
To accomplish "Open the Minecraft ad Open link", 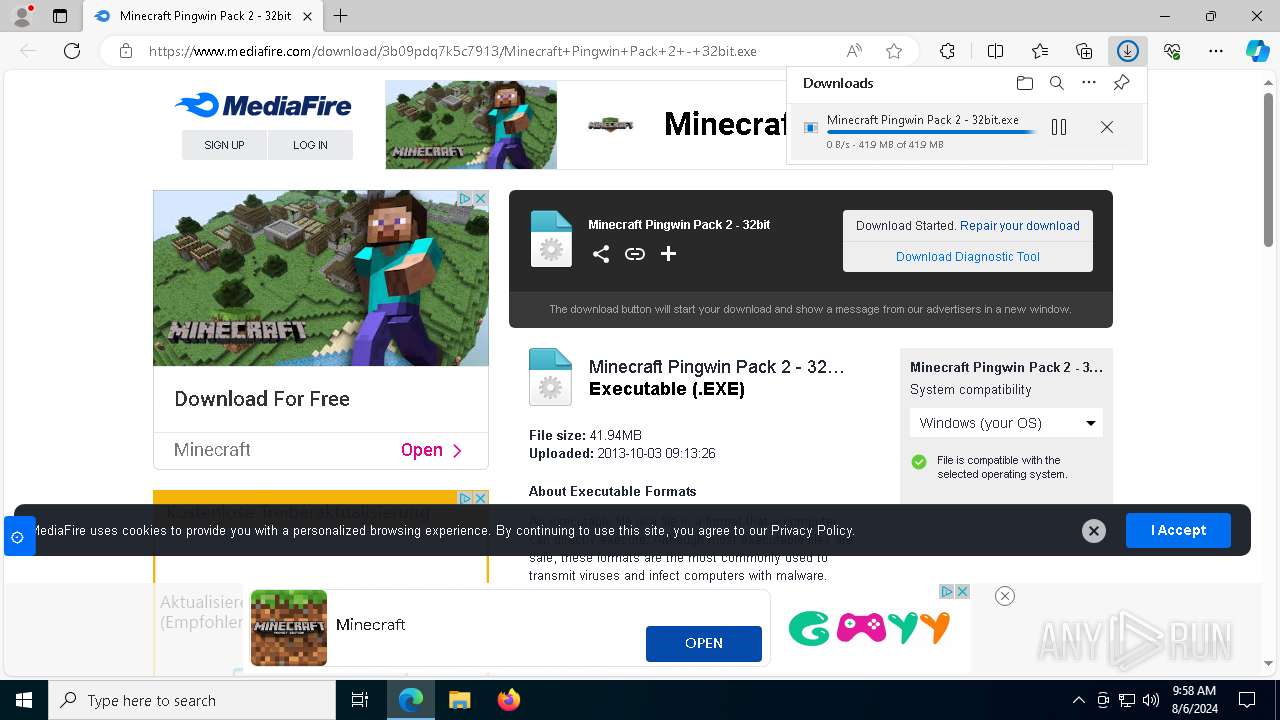I will pos(431,450).
